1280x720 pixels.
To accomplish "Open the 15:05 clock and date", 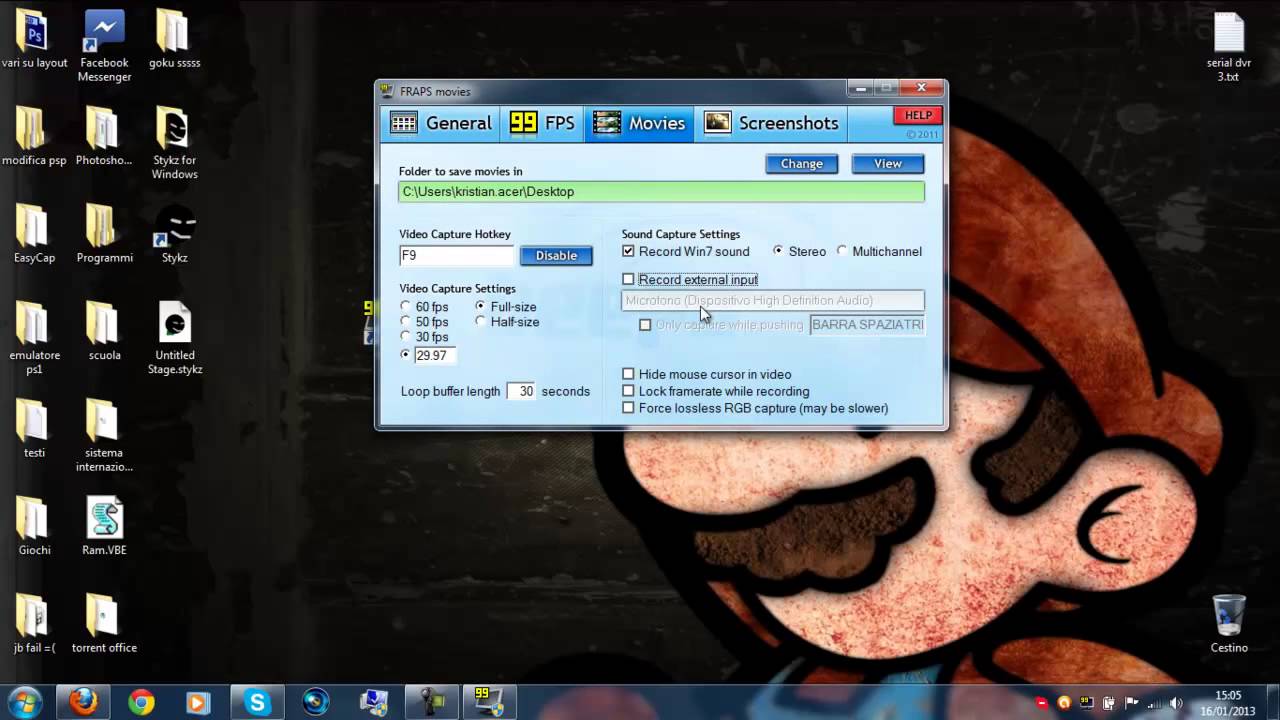I will coord(1229,703).
